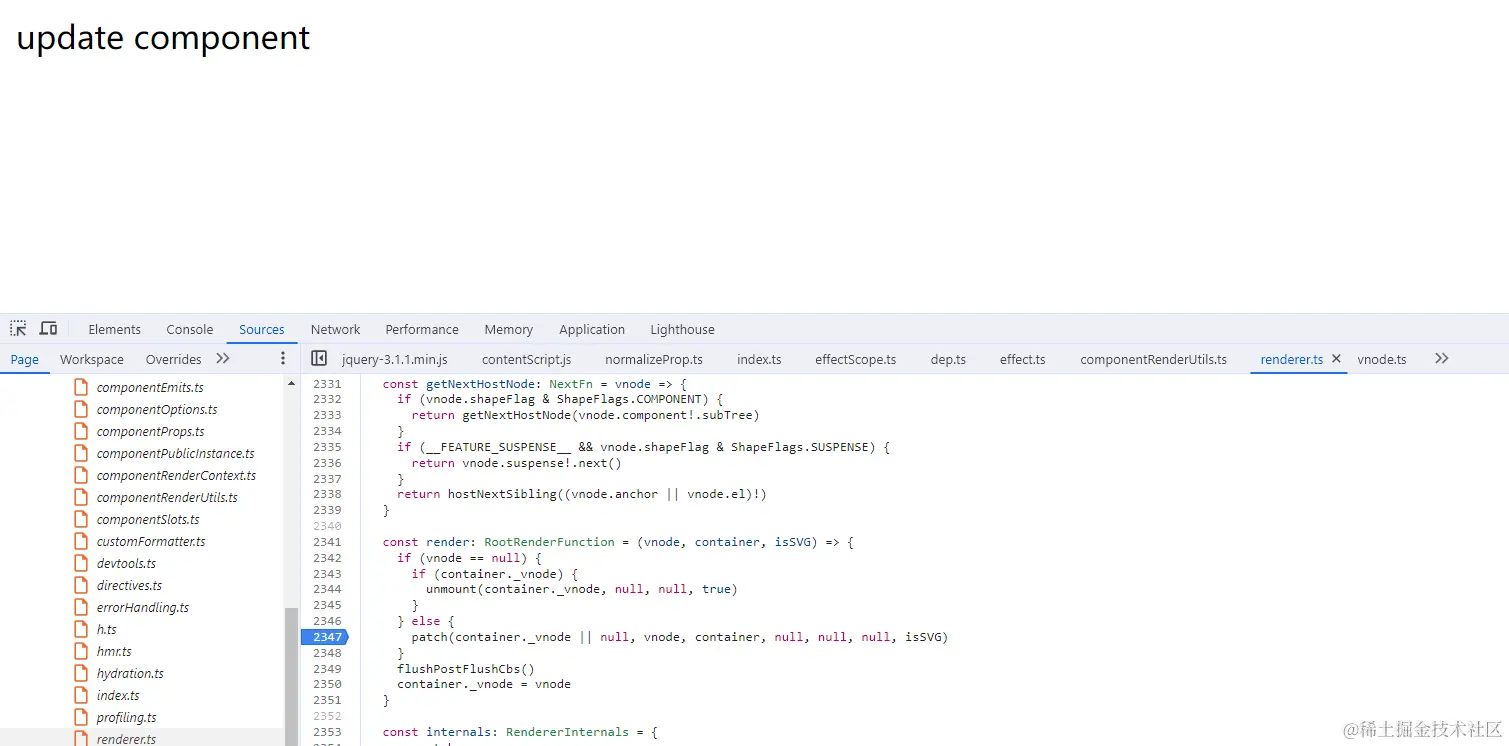Open devtools.ts in file tree
This screenshot has height=746, width=1509.
(x=126, y=563)
